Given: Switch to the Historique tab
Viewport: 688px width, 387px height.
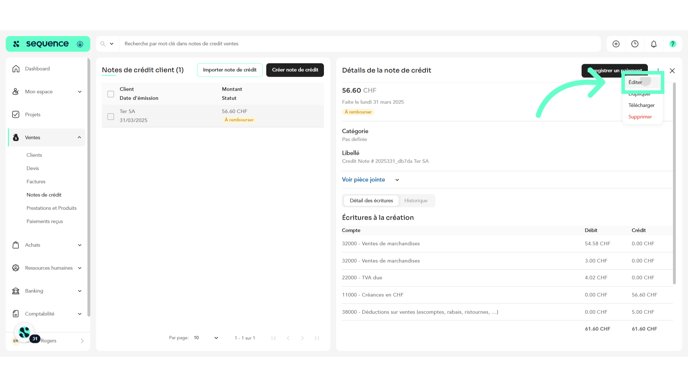Looking at the screenshot, I should click(x=416, y=201).
